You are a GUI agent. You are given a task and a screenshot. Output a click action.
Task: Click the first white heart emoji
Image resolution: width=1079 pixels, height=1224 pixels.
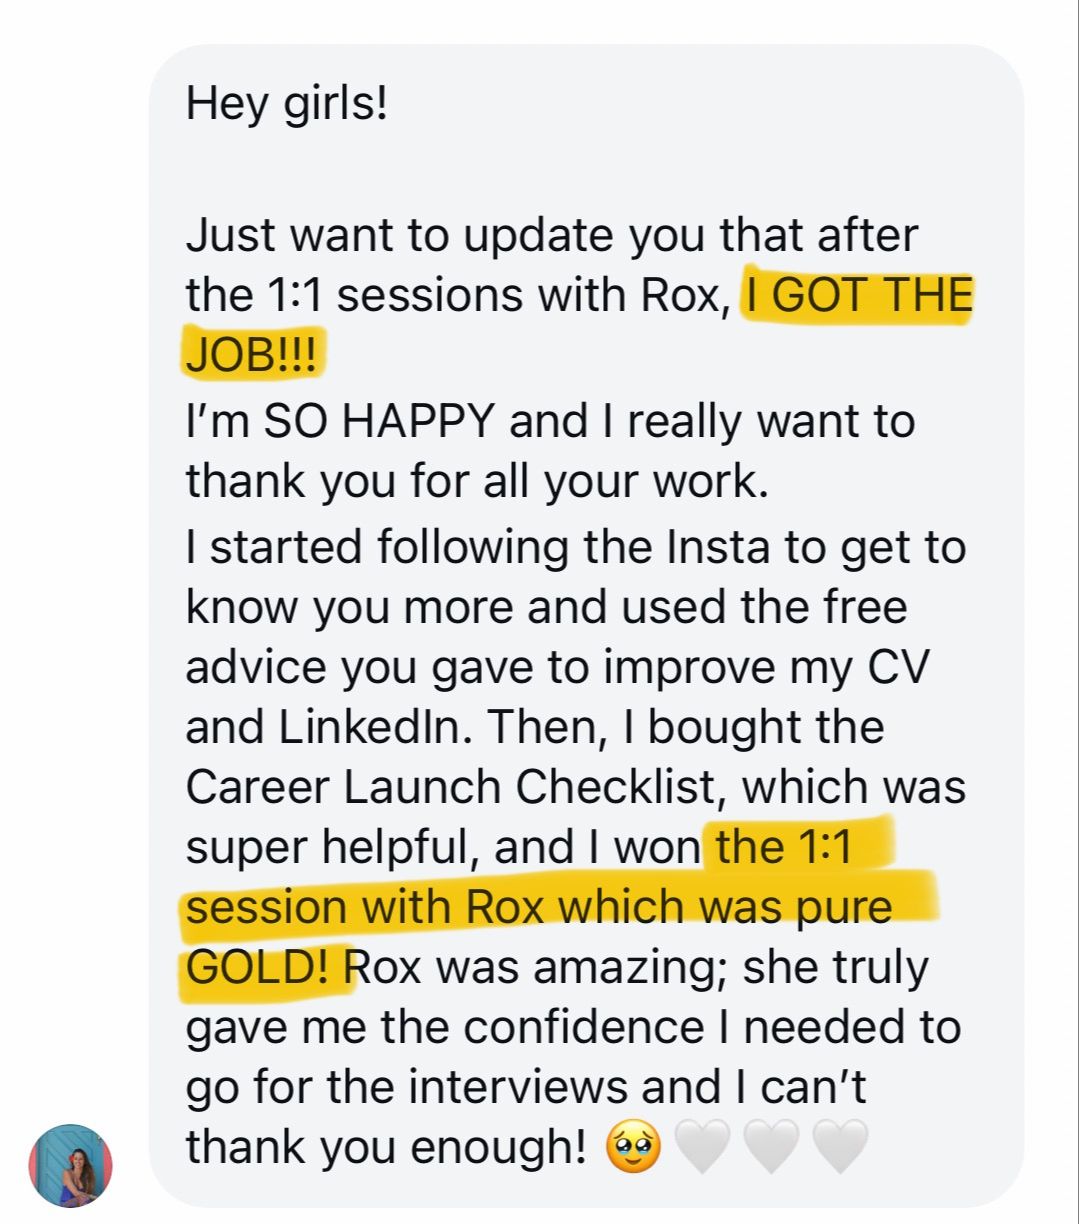click(x=704, y=1147)
